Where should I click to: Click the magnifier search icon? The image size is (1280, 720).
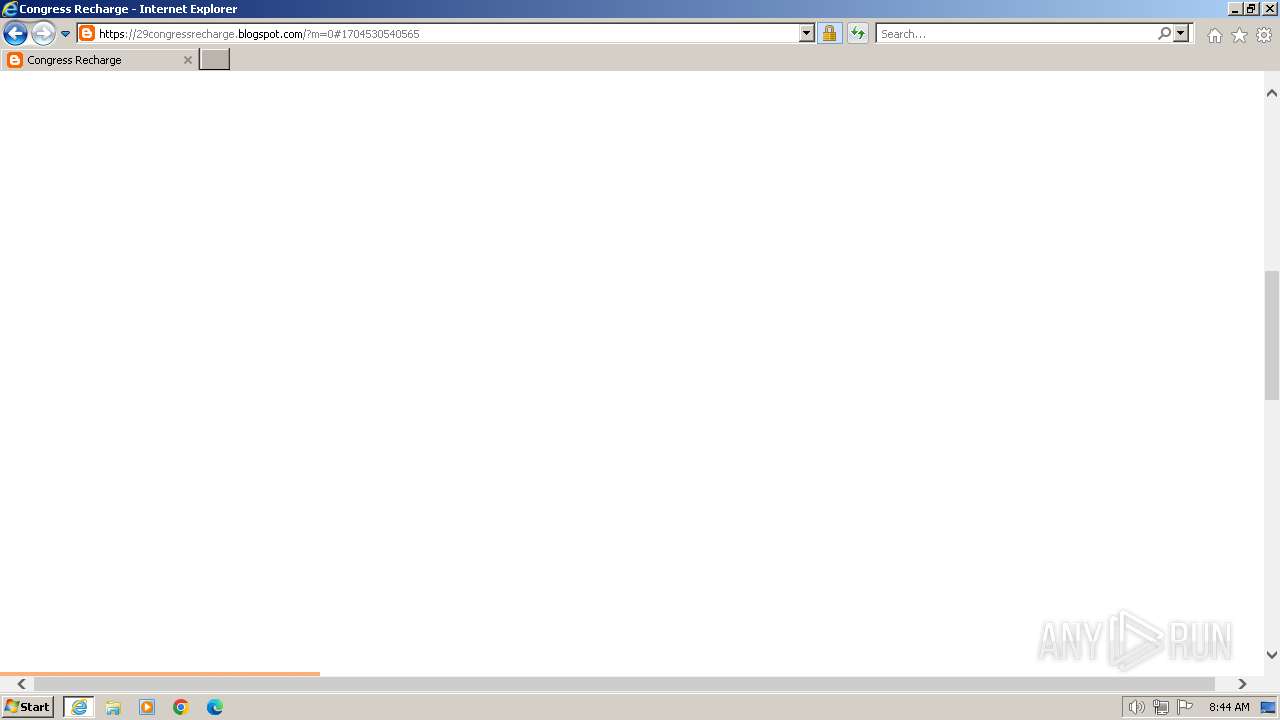(1164, 33)
